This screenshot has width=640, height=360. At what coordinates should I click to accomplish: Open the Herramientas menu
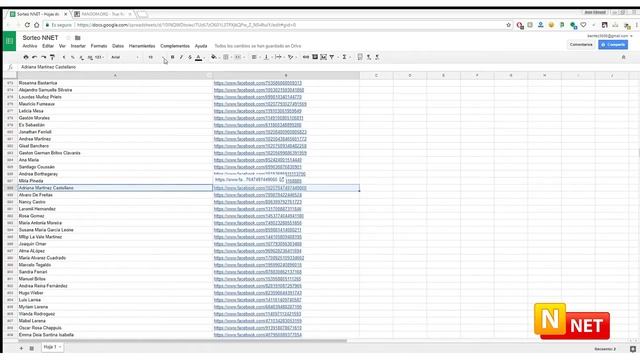(142, 46)
